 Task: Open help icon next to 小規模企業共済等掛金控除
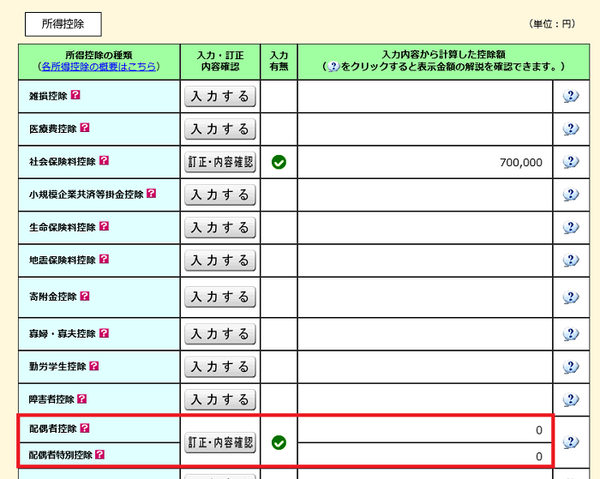coord(152,194)
